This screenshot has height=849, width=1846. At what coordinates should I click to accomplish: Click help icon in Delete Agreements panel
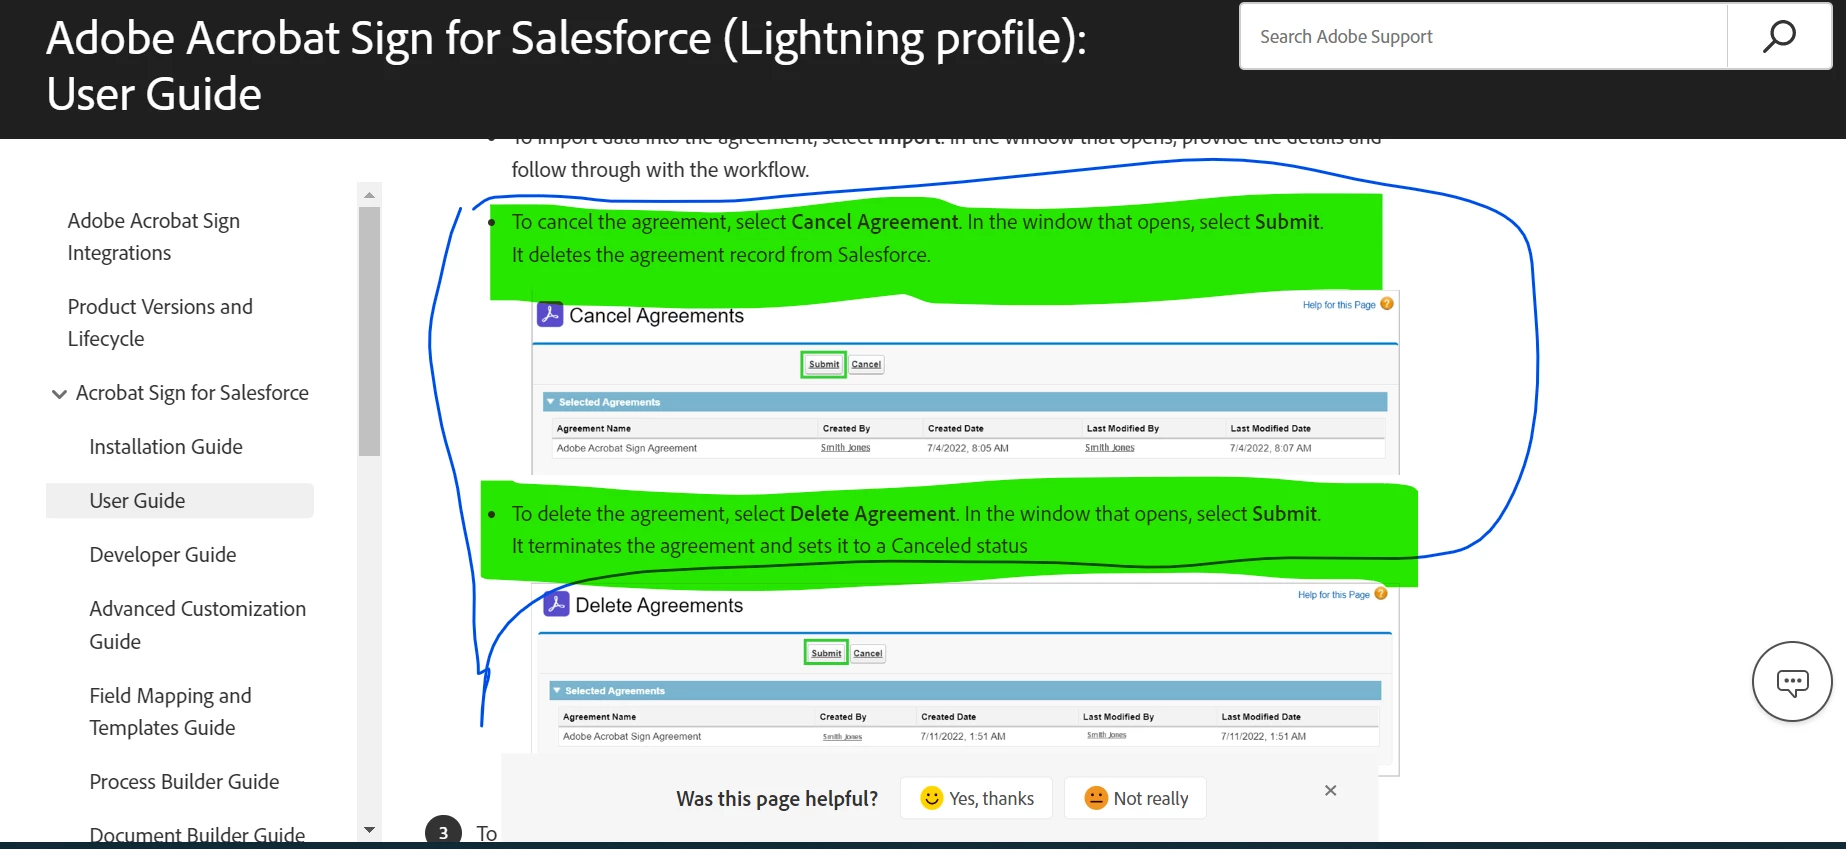1381,594
